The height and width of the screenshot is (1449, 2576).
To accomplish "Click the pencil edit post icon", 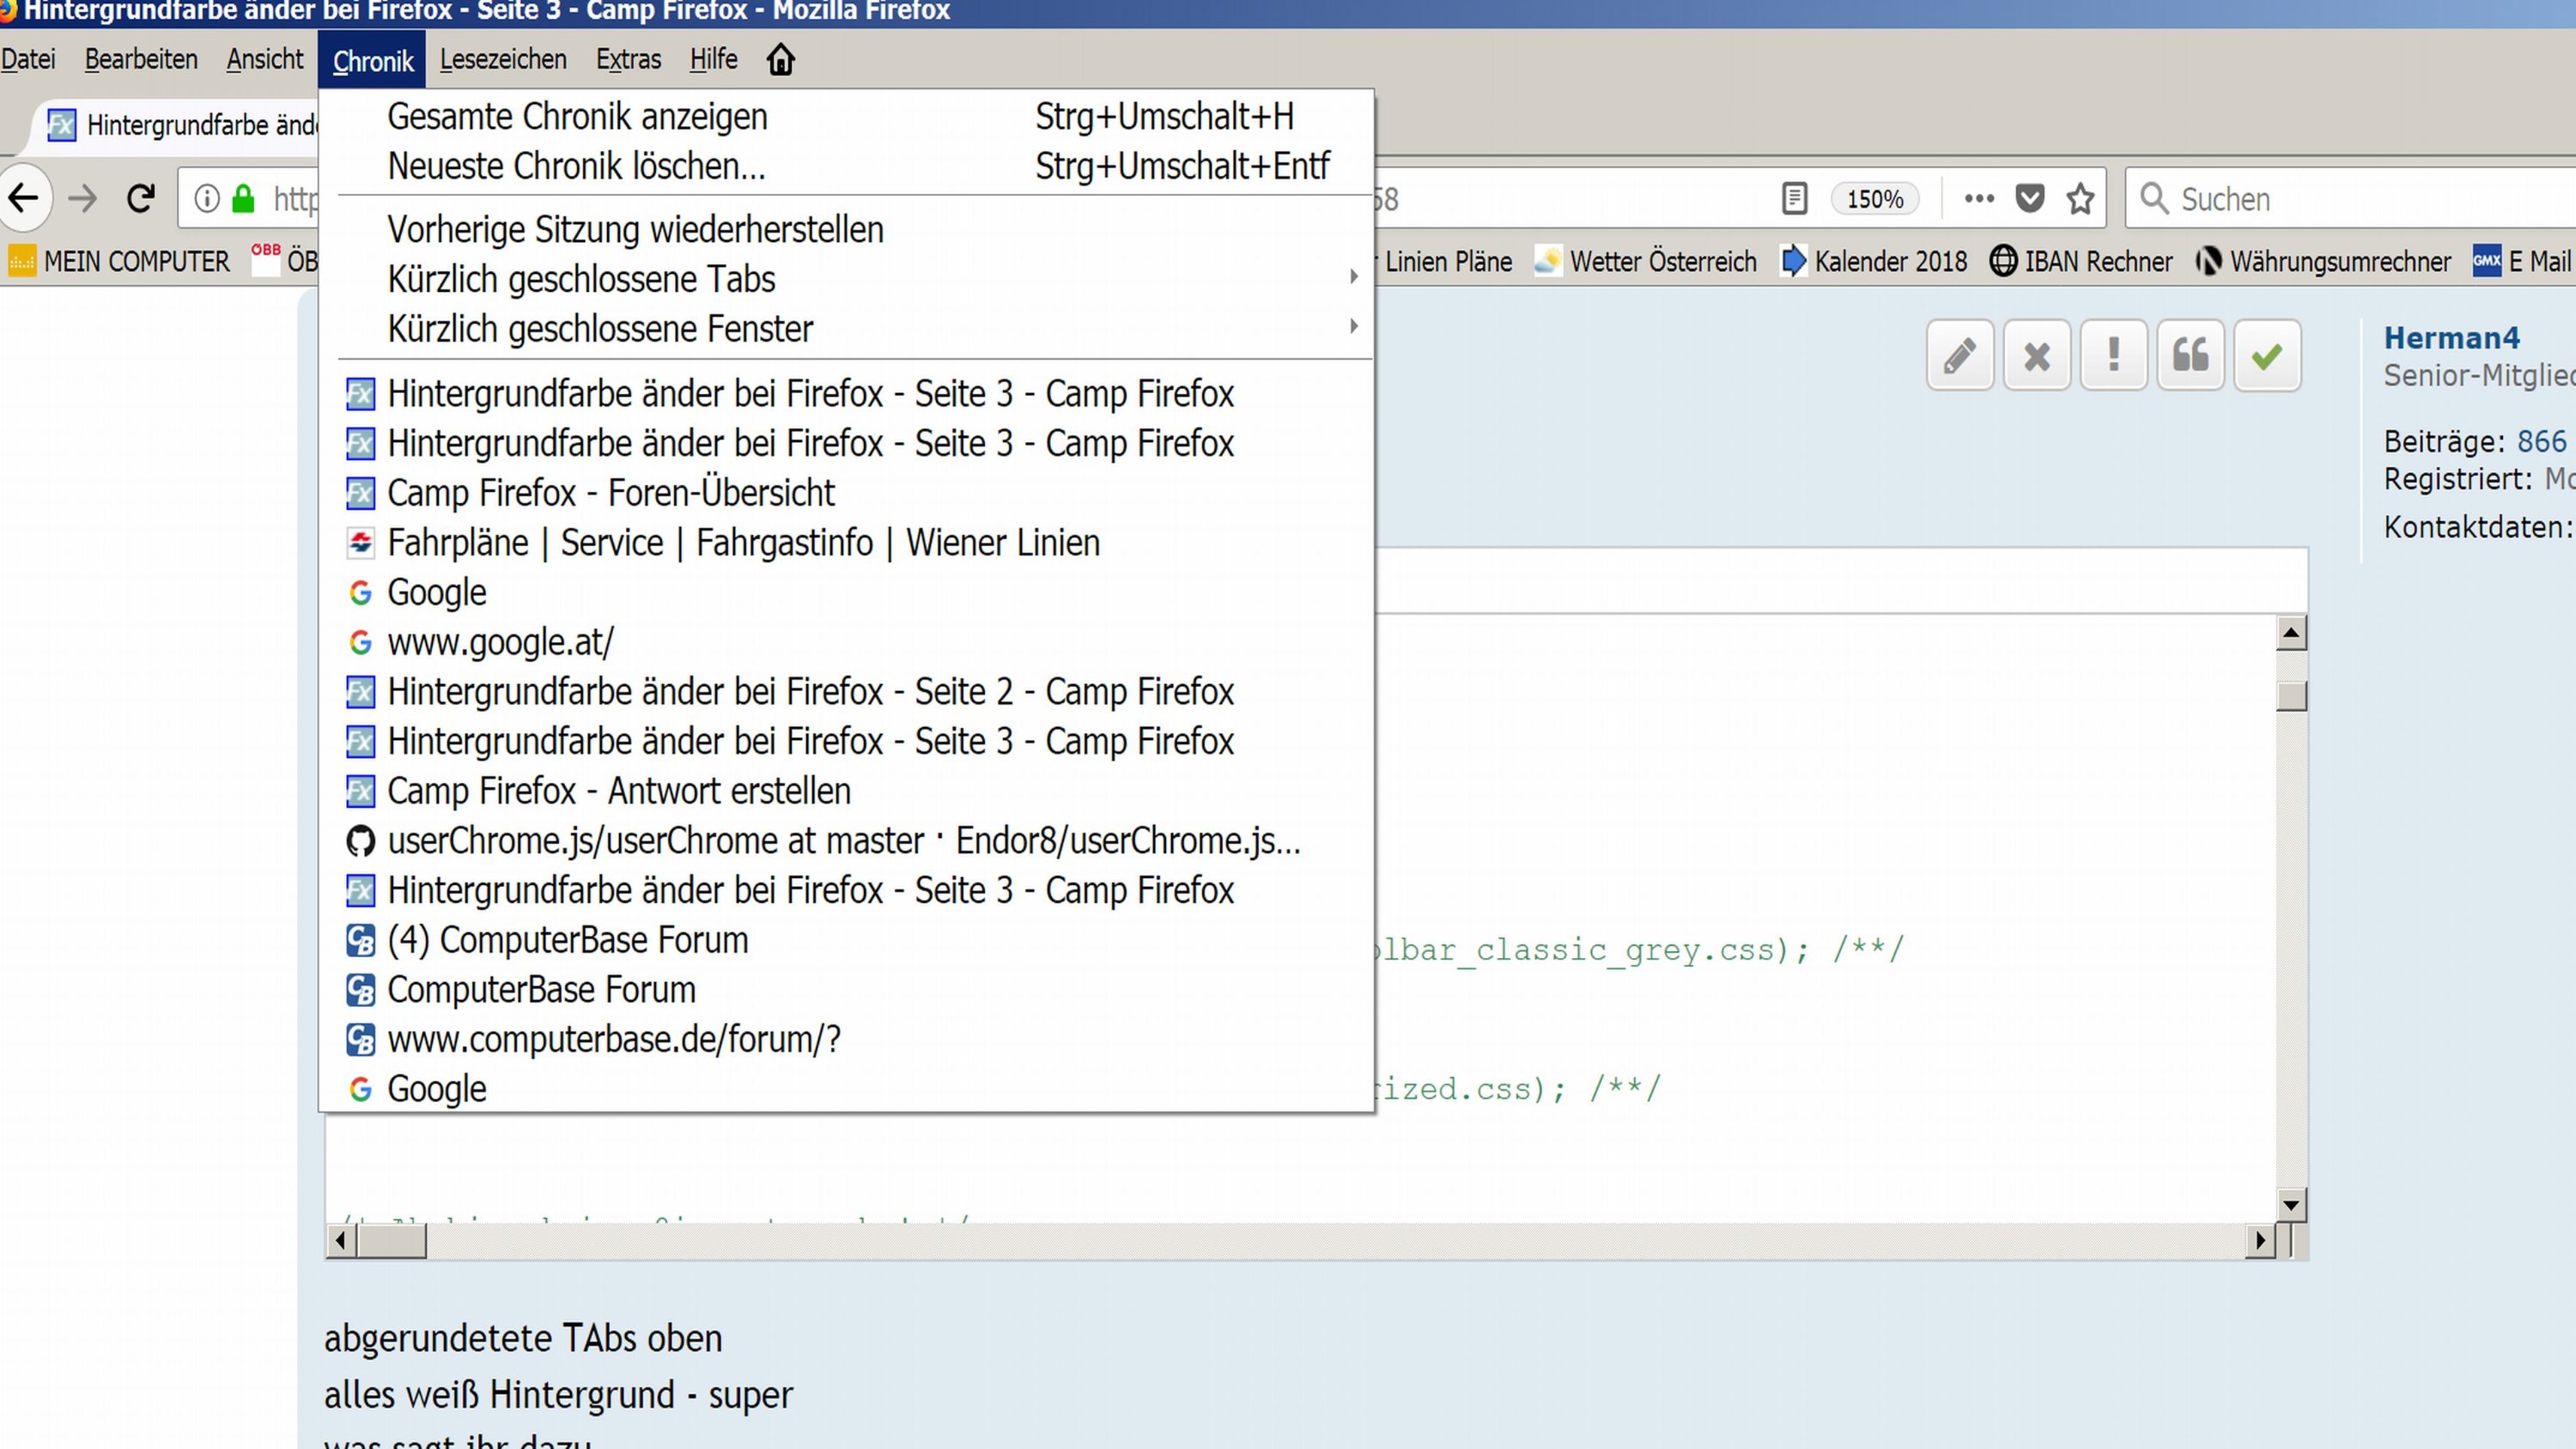I will click(1959, 356).
